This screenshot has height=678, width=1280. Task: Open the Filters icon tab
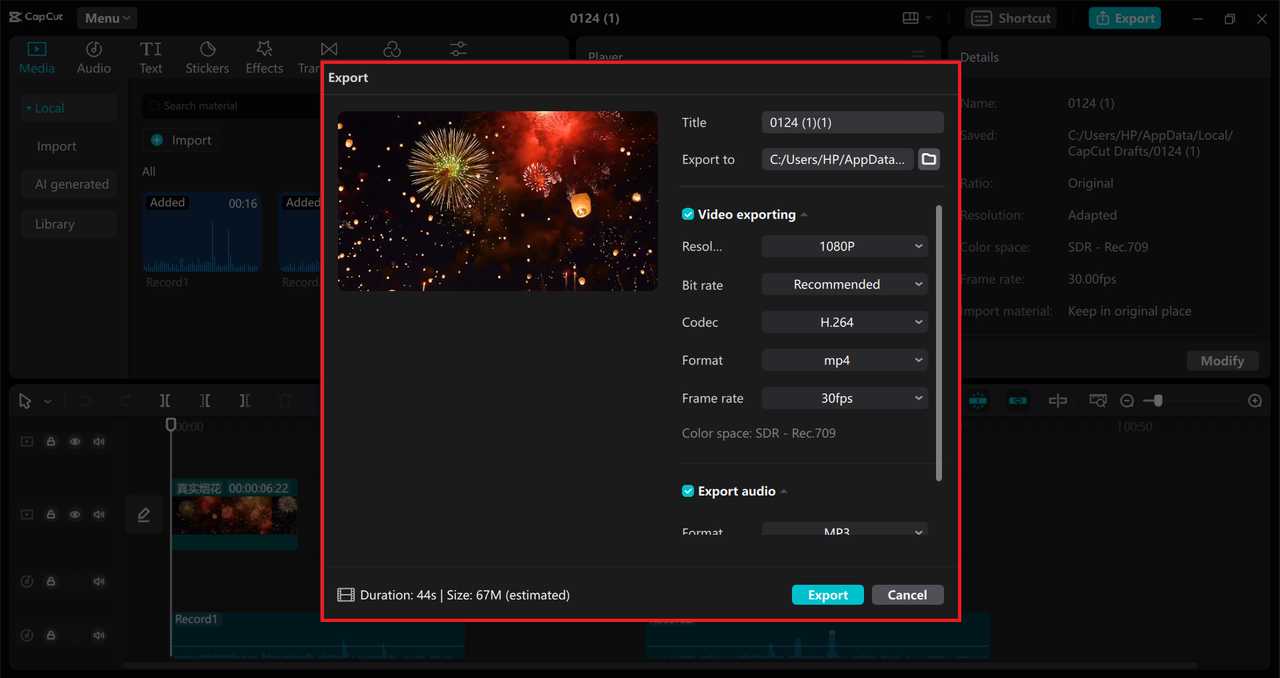coord(392,49)
